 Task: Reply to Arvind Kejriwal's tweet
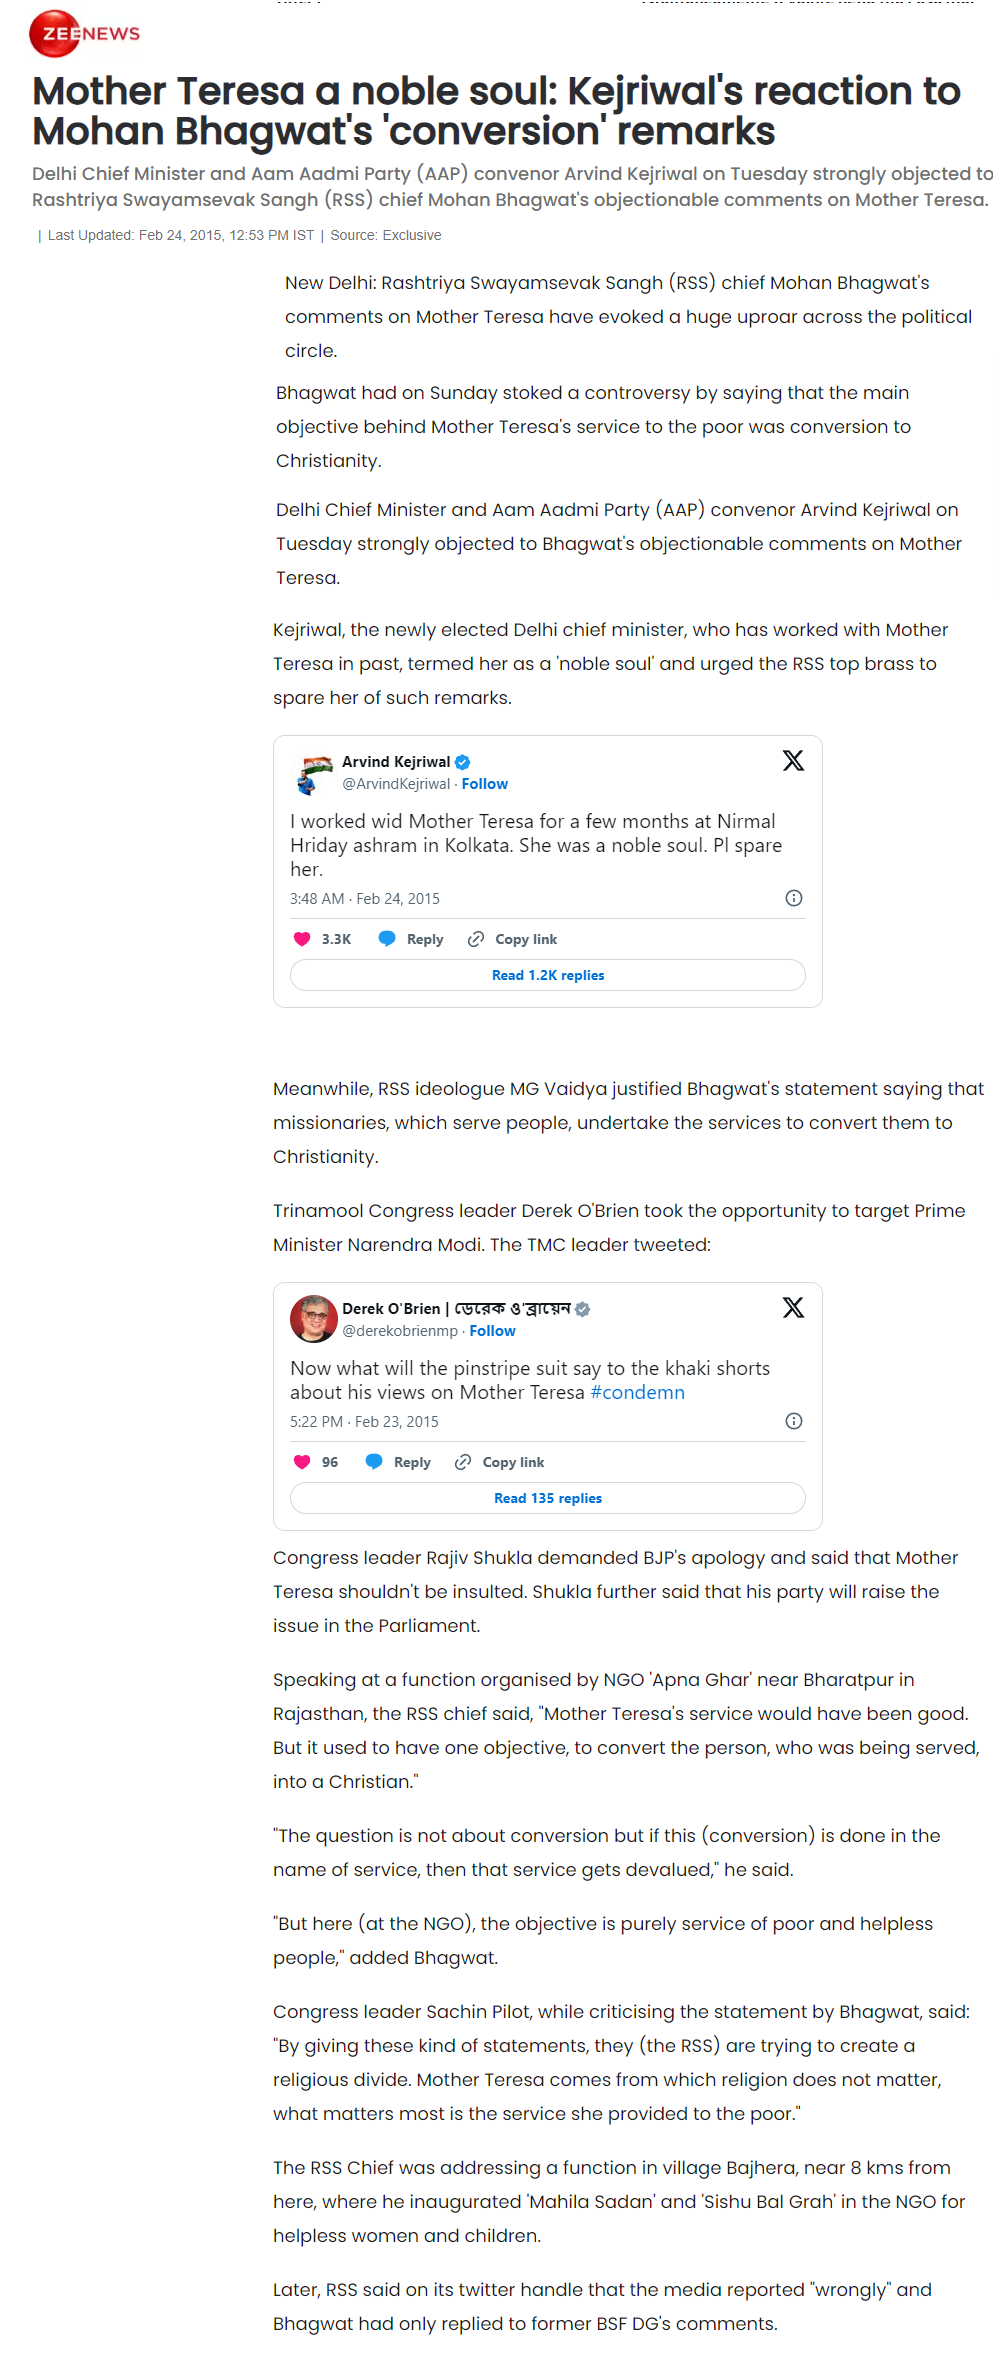point(411,939)
